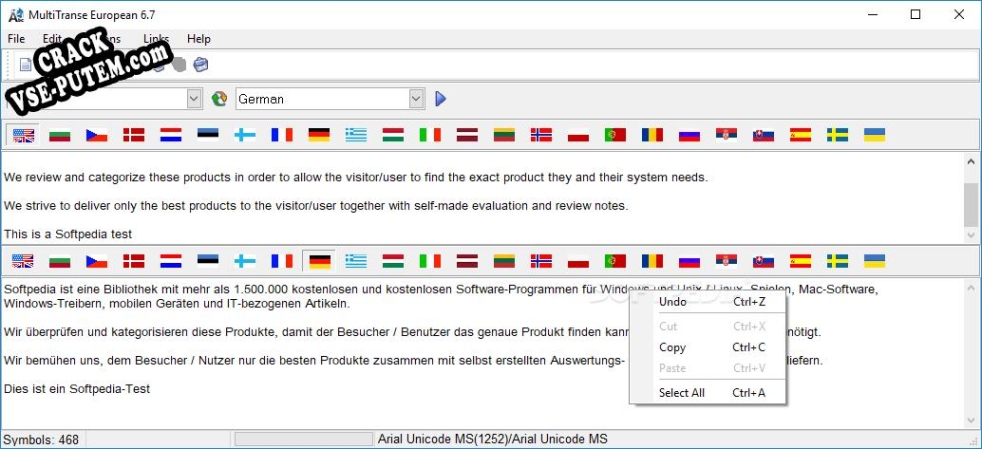The height and width of the screenshot is (449, 982).
Task: Select Estonian flag in source language bar
Action: point(207,135)
